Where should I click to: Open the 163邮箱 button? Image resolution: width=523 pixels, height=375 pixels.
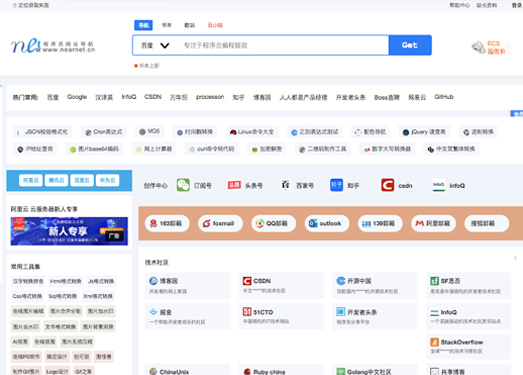[x=167, y=223]
